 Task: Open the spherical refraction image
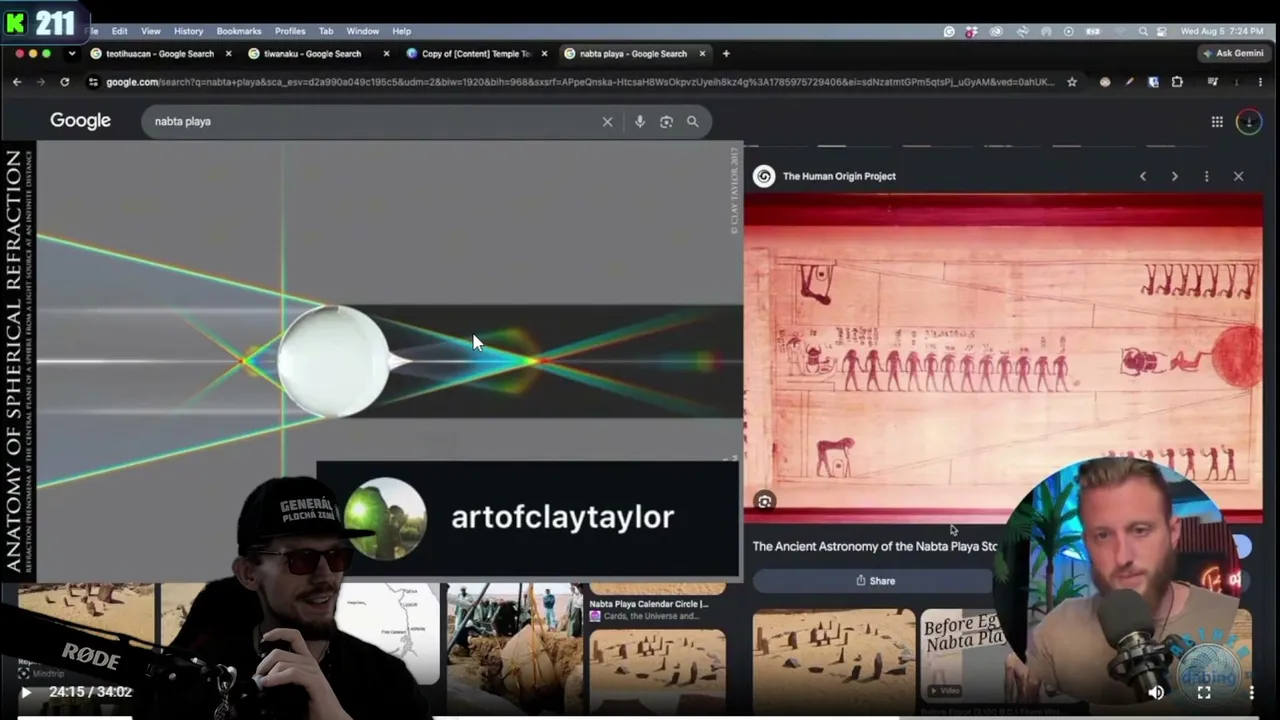371,362
